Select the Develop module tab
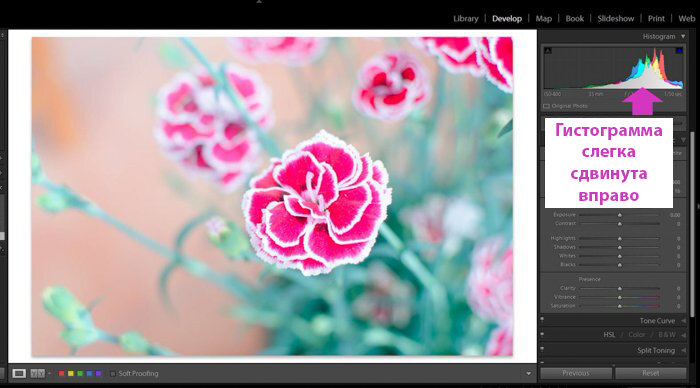This screenshot has width=700, height=388. point(507,18)
